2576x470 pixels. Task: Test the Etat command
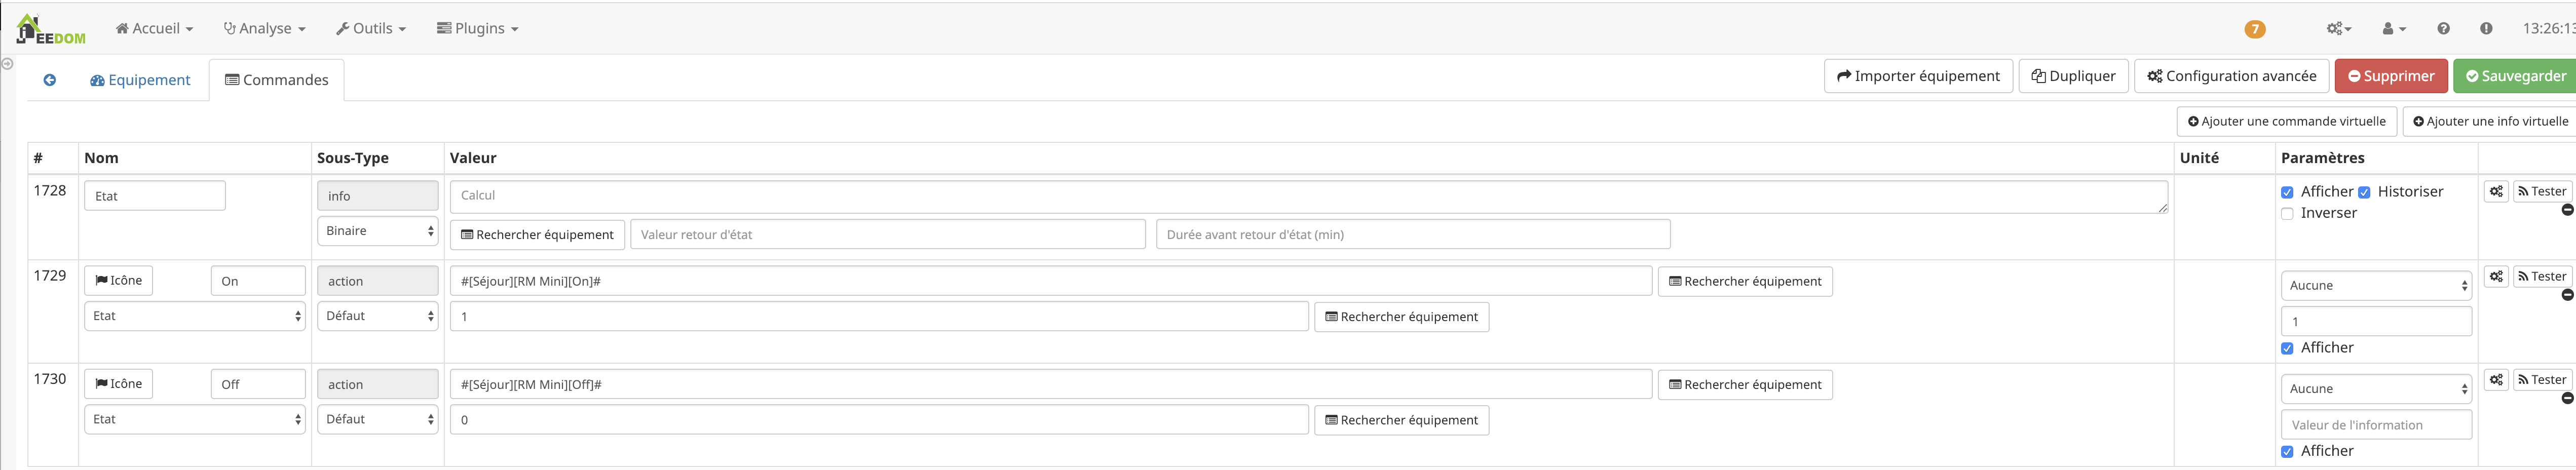click(2541, 191)
